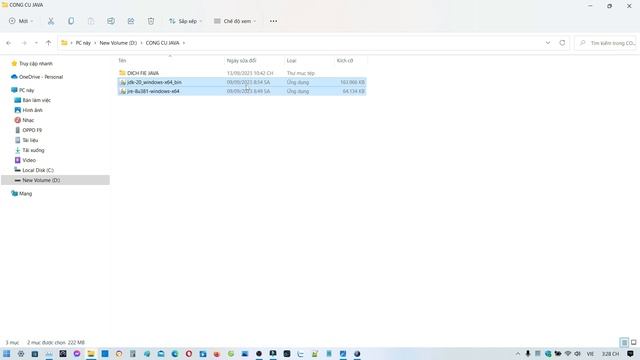The image size is (640, 360).
Task: Click the File Explorer icon on the taskbar
Action: click(x=91, y=353)
